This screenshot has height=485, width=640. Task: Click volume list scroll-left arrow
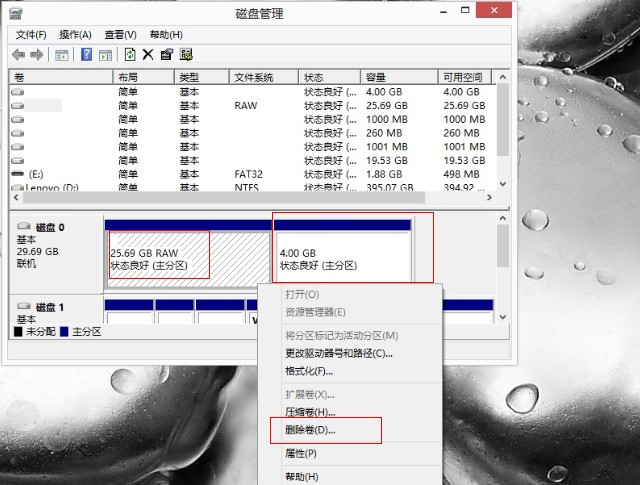(x=16, y=198)
